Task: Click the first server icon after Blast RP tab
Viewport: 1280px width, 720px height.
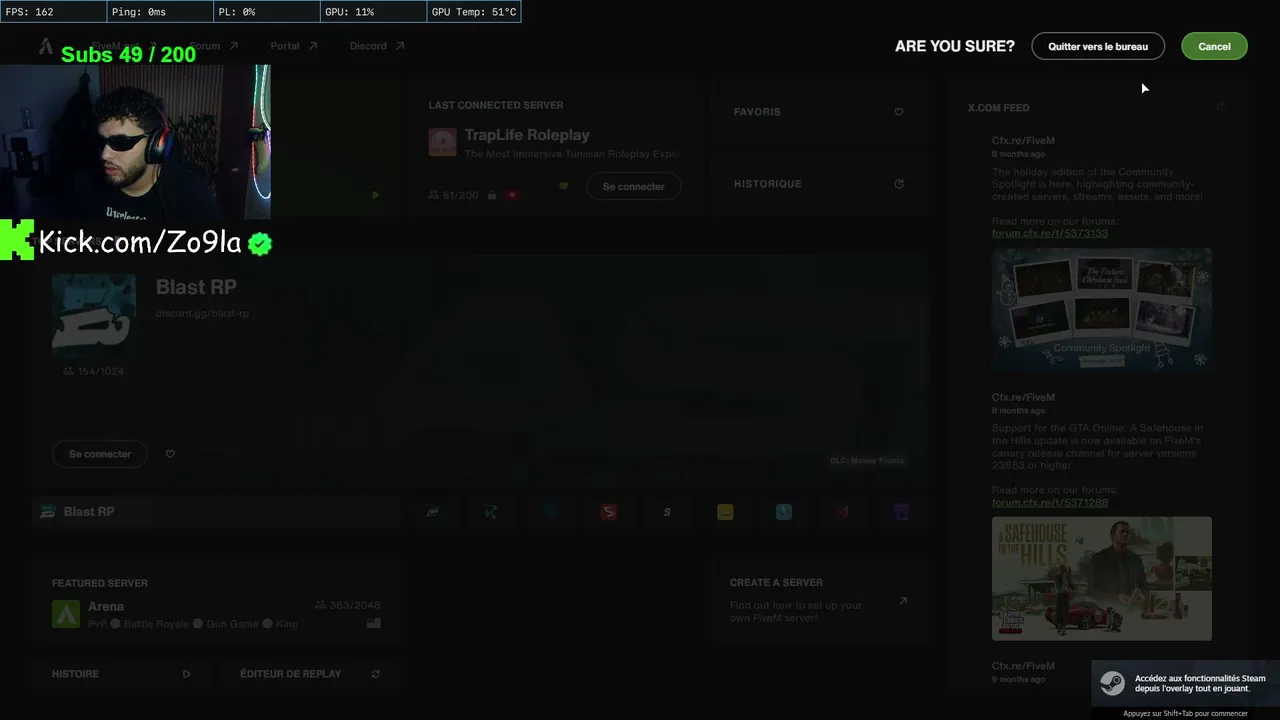Action: pyautogui.click(x=433, y=512)
